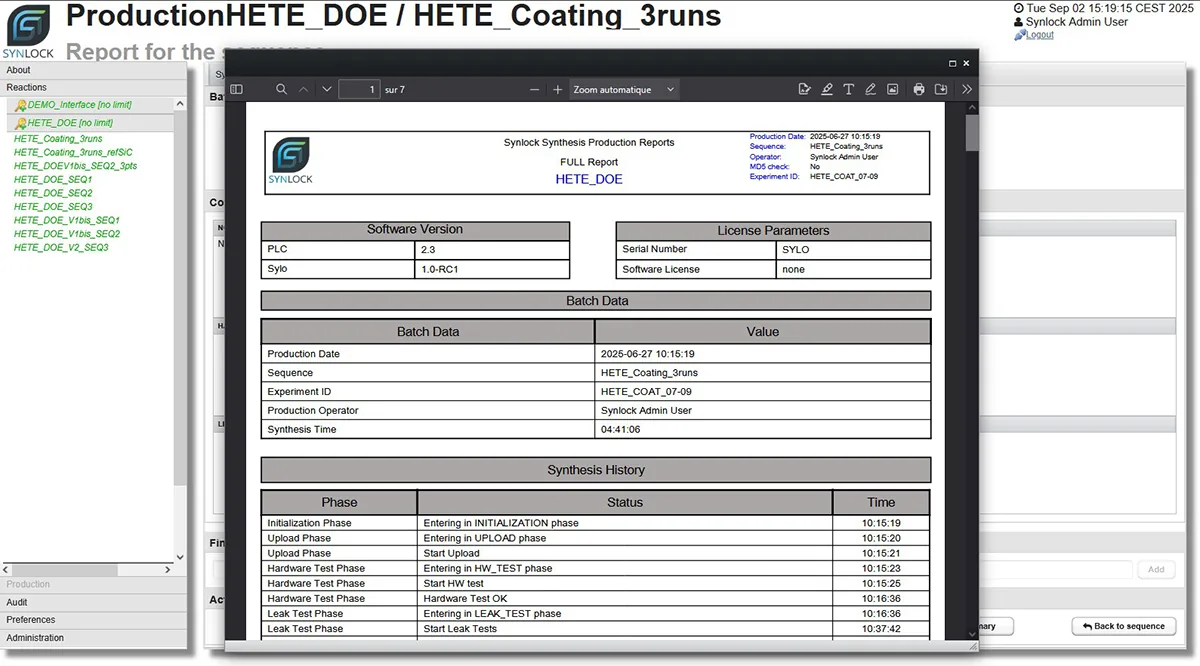
Task: Select the highlight annotation tool
Action: pos(825,89)
